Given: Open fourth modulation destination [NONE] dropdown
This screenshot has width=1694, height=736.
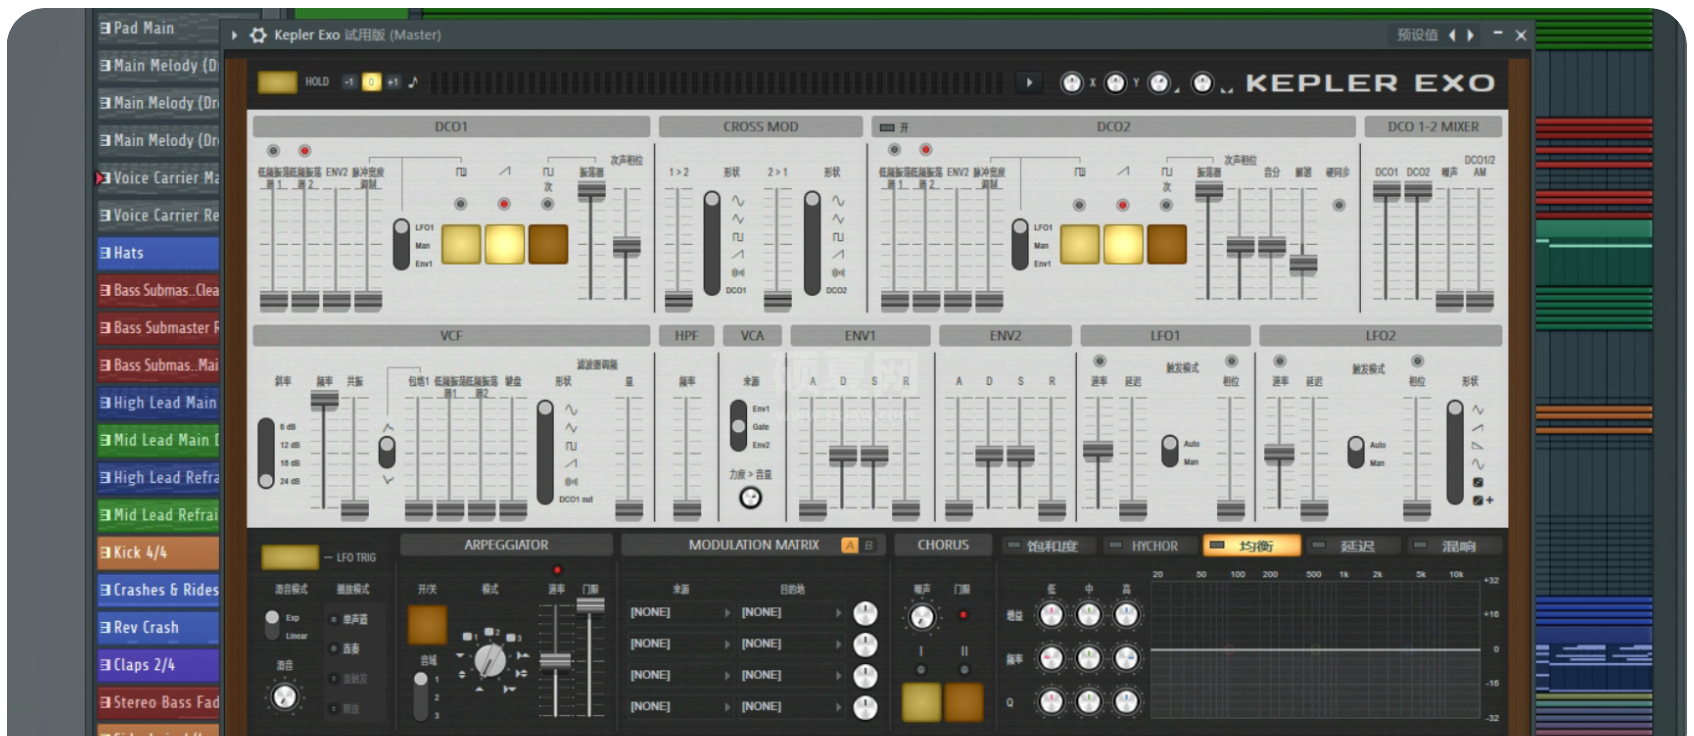Looking at the screenshot, I should coord(791,706).
